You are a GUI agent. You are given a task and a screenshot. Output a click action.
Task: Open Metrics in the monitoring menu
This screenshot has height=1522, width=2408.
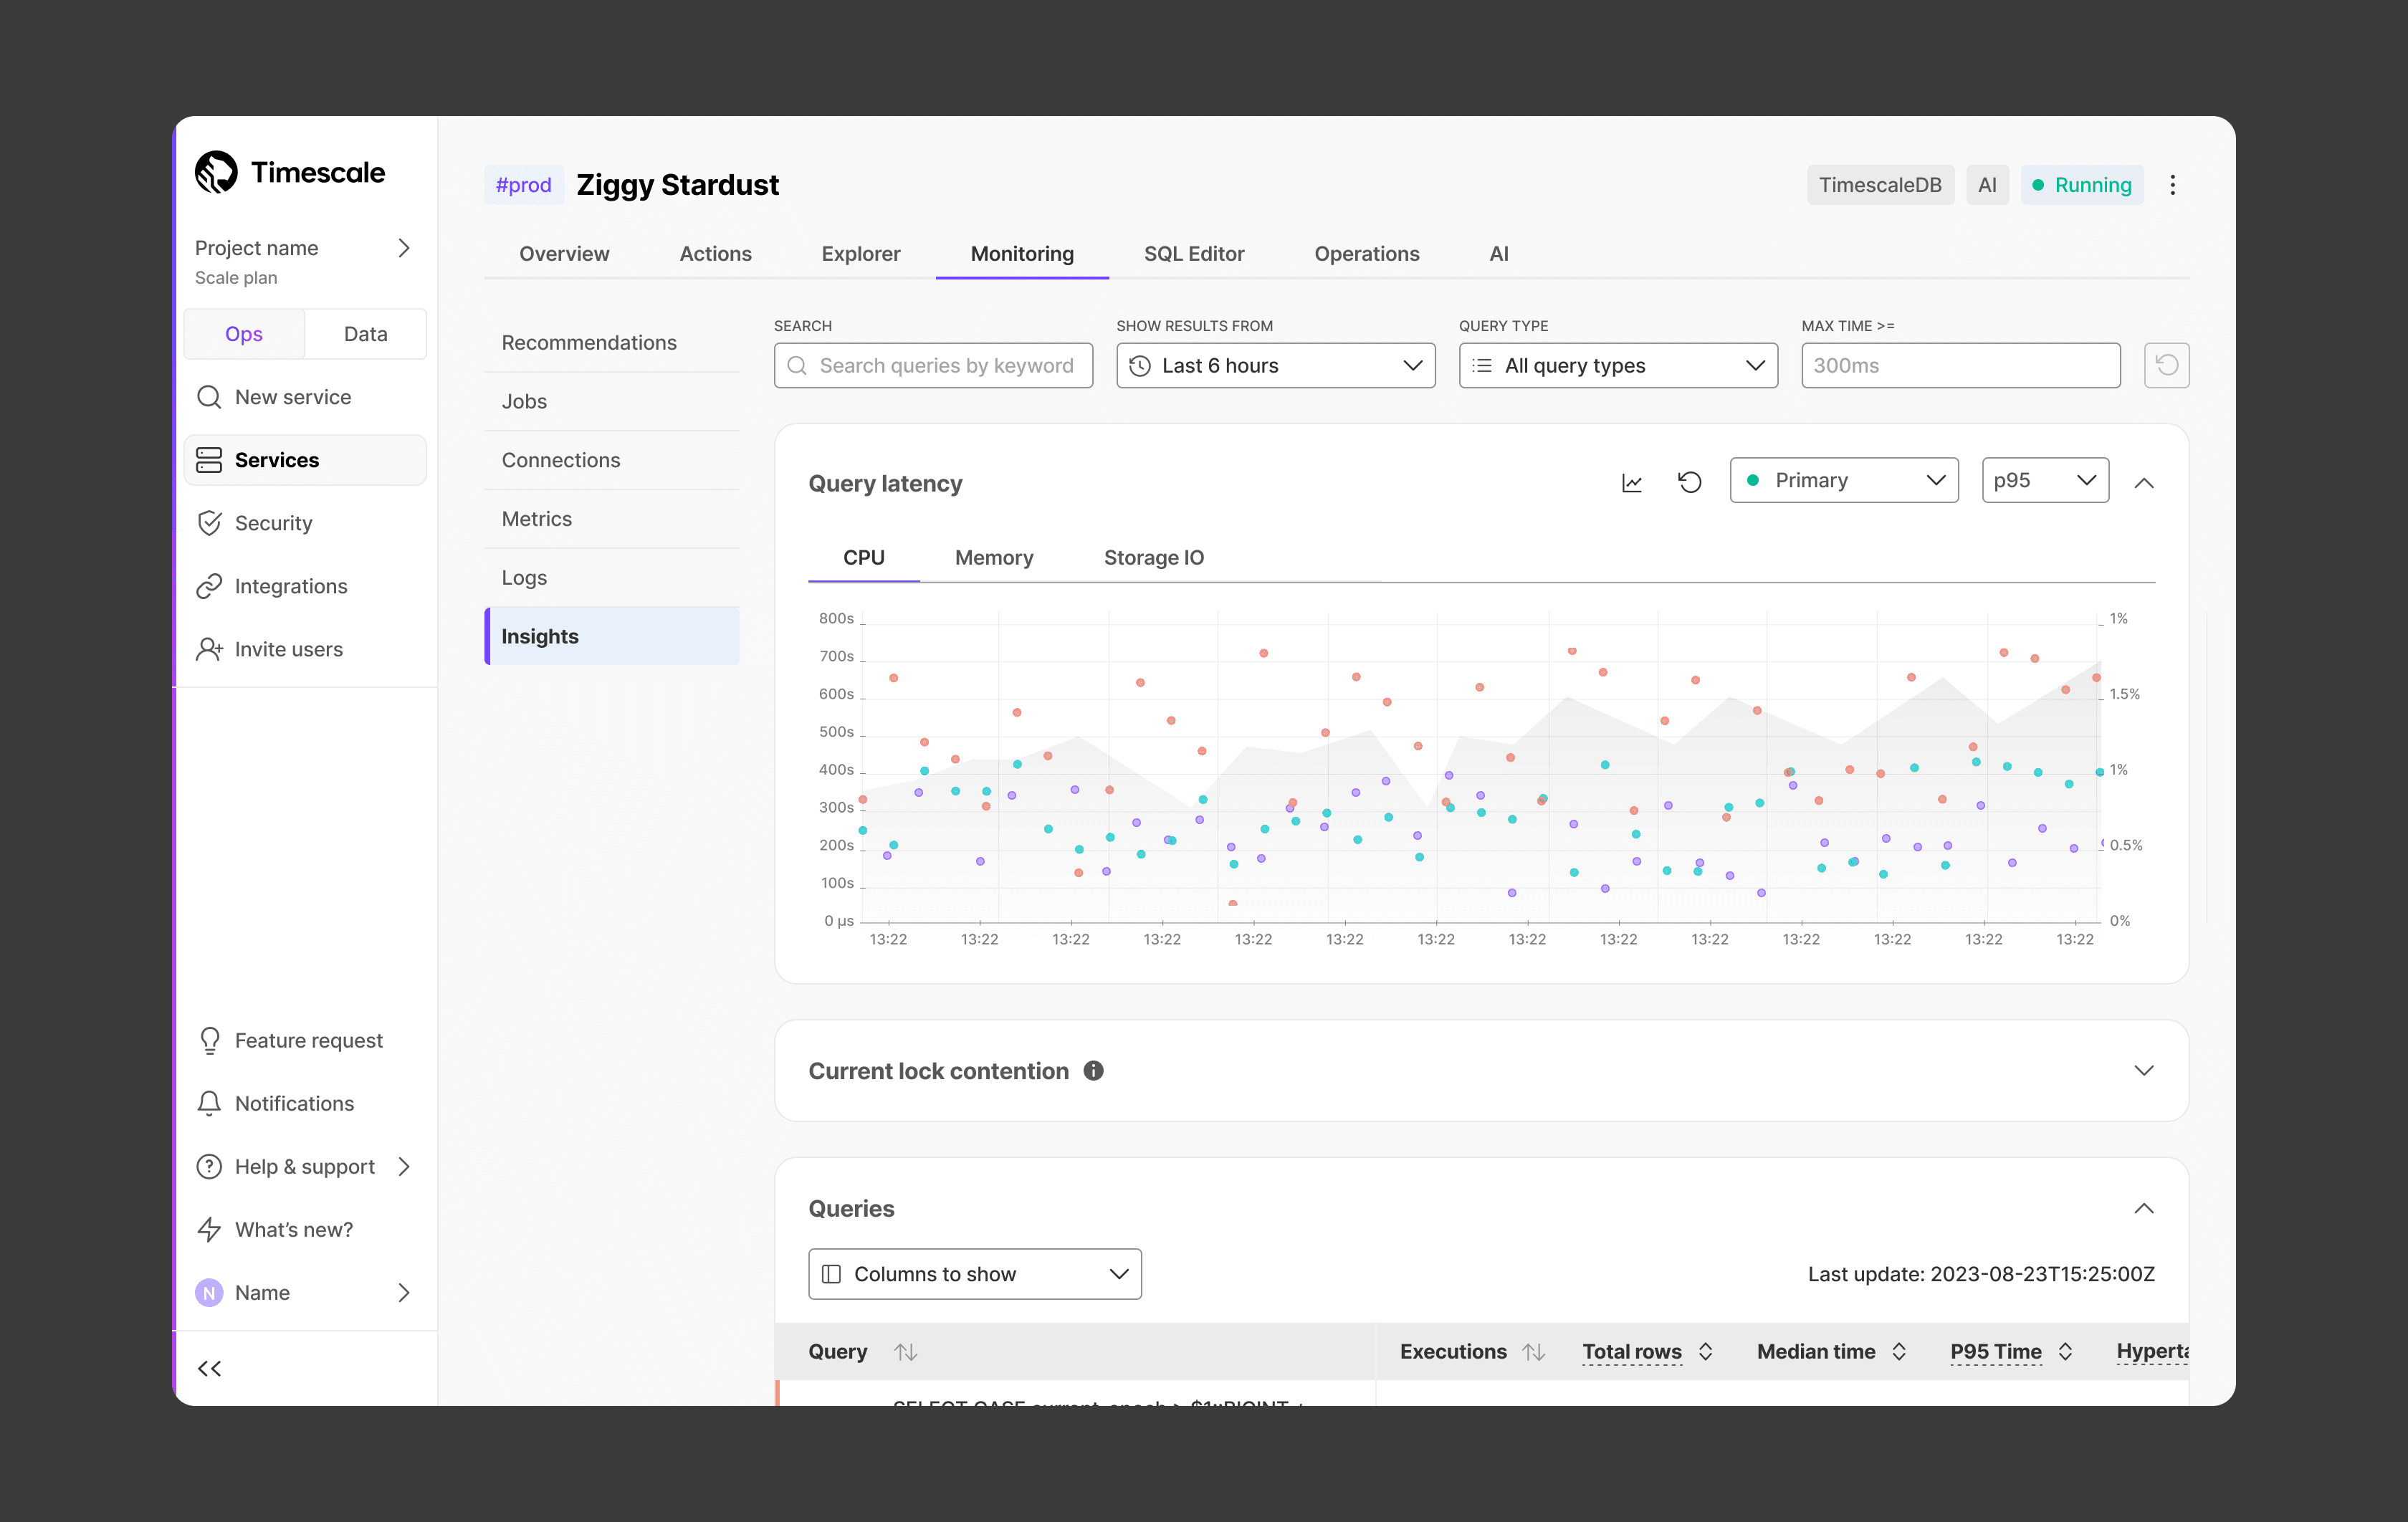pos(612,519)
